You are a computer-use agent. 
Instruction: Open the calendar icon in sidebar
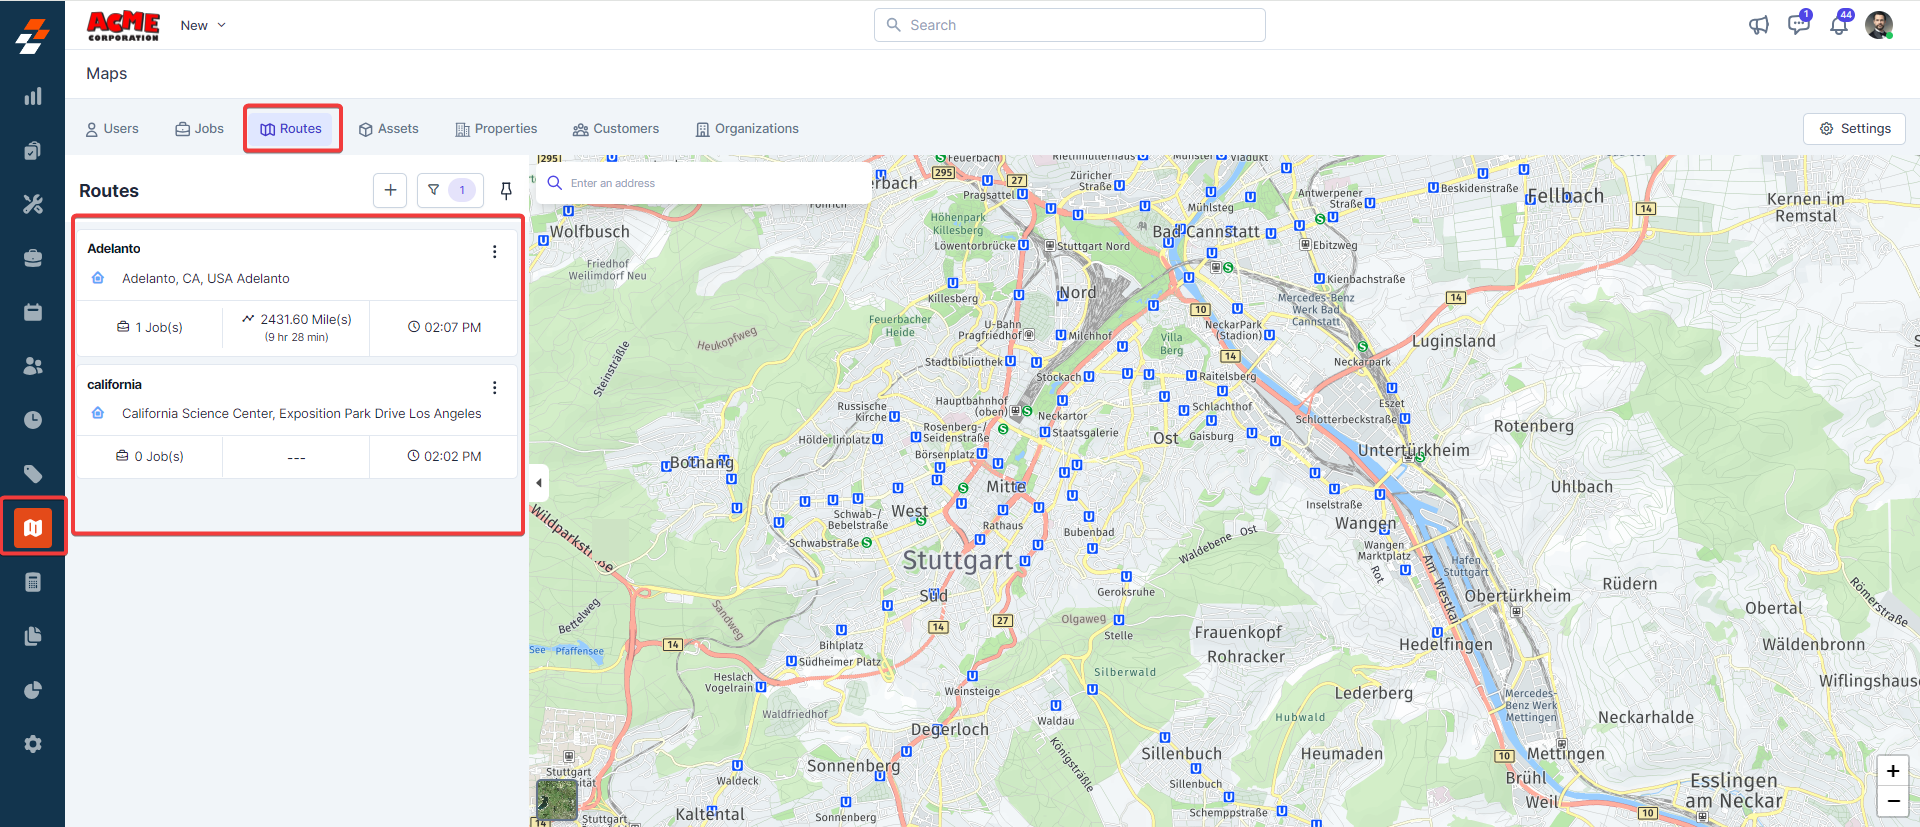tap(33, 312)
